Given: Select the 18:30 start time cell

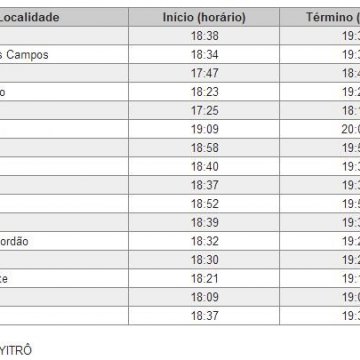Looking at the screenshot, I should click(204, 260).
